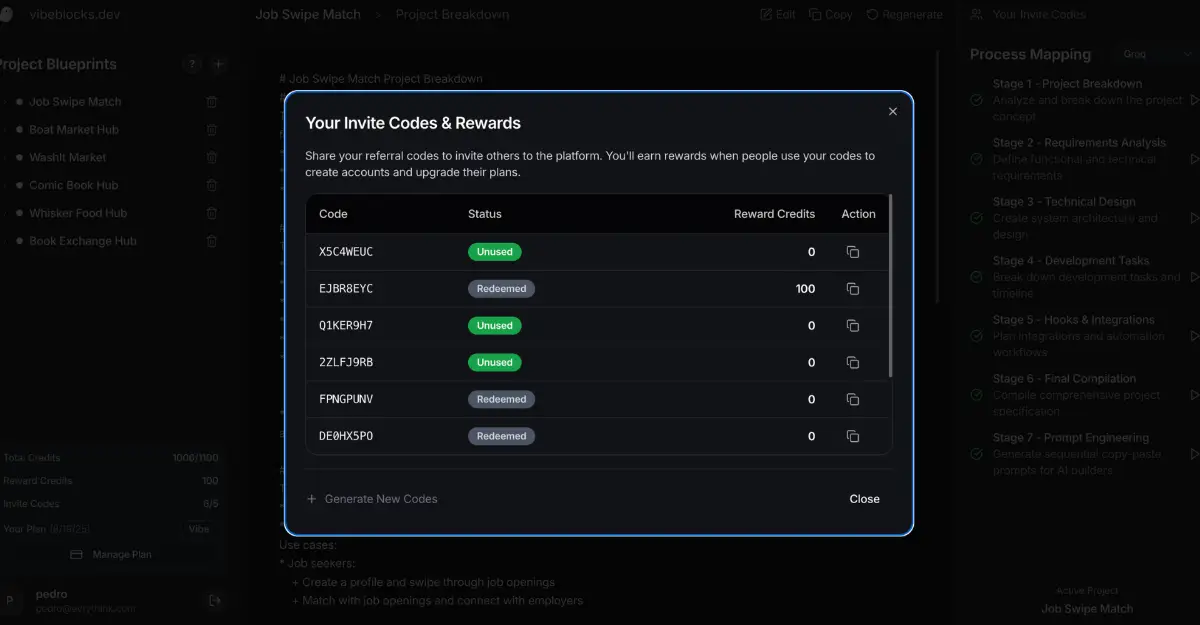Copy the Q1KER9H7 invite code
1200x625 pixels.
(x=852, y=326)
